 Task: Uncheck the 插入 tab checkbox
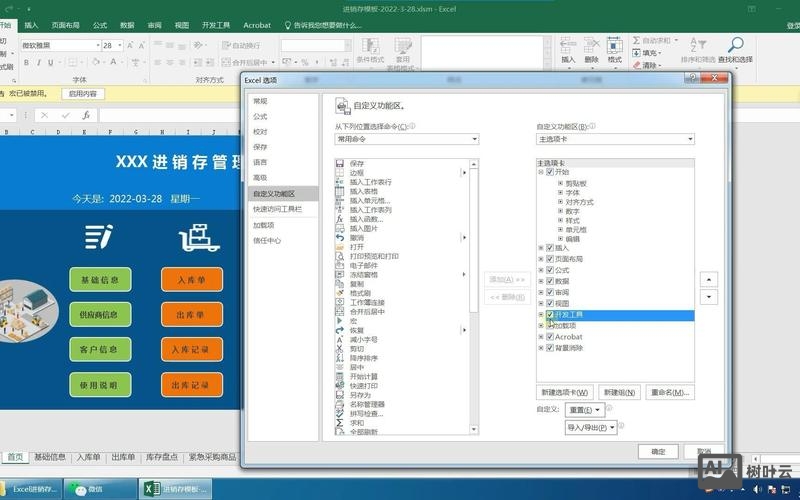tap(550, 247)
